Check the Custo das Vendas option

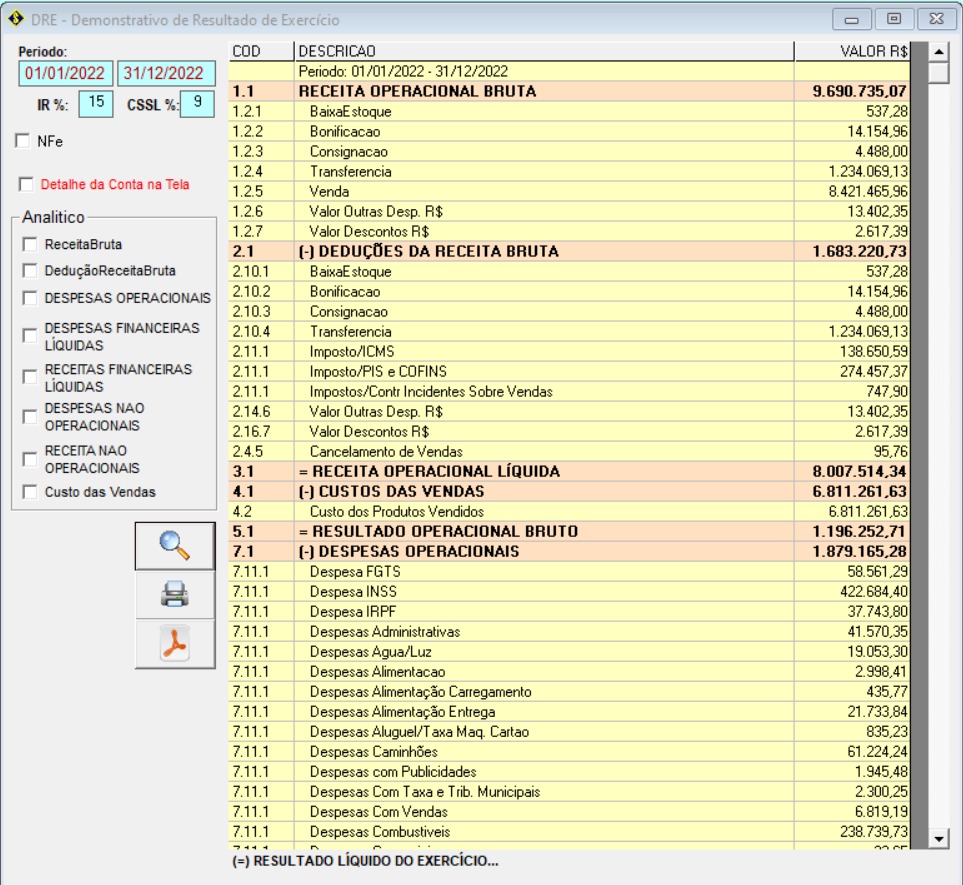(30, 492)
